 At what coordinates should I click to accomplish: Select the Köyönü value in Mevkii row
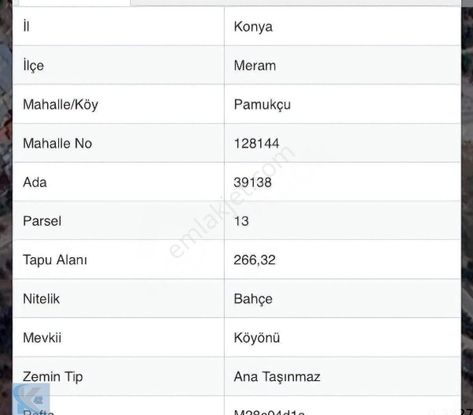[257, 338]
